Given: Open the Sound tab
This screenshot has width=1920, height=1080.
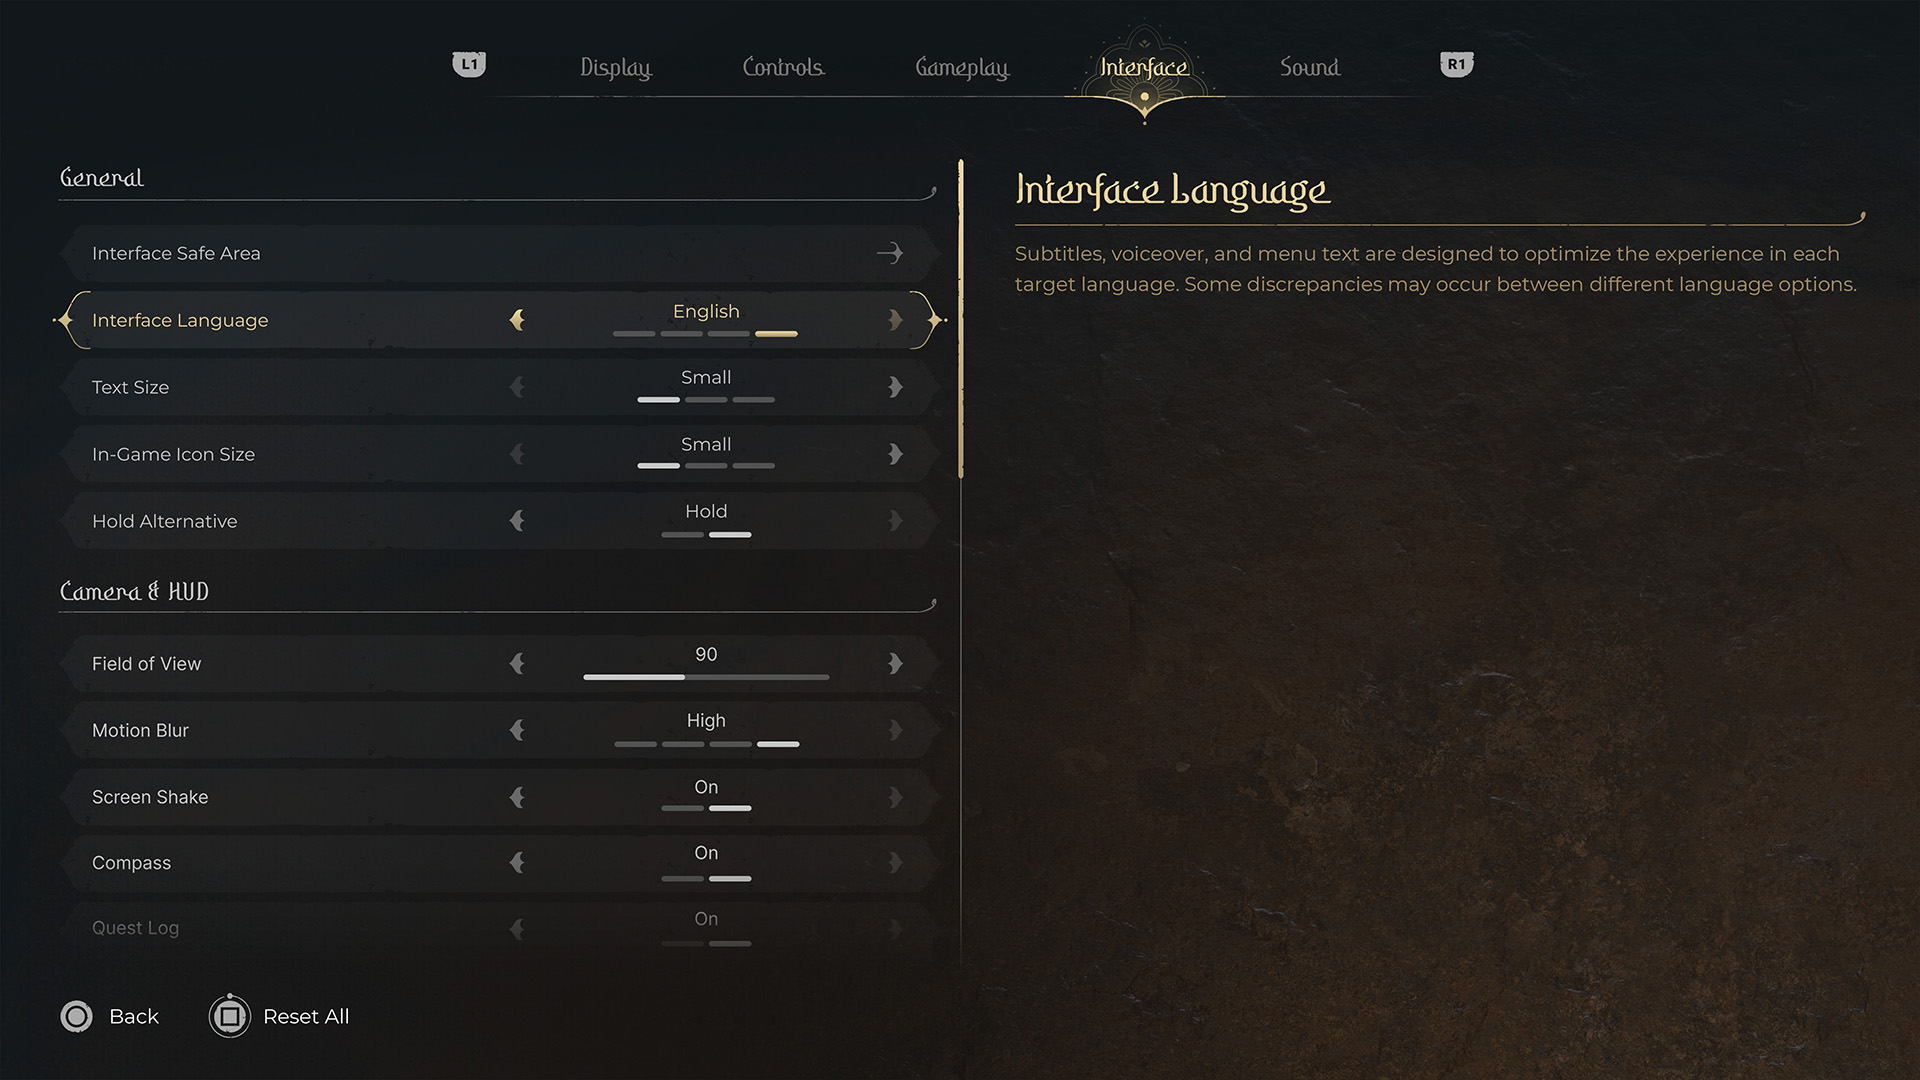Looking at the screenshot, I should coord(1309,67).
